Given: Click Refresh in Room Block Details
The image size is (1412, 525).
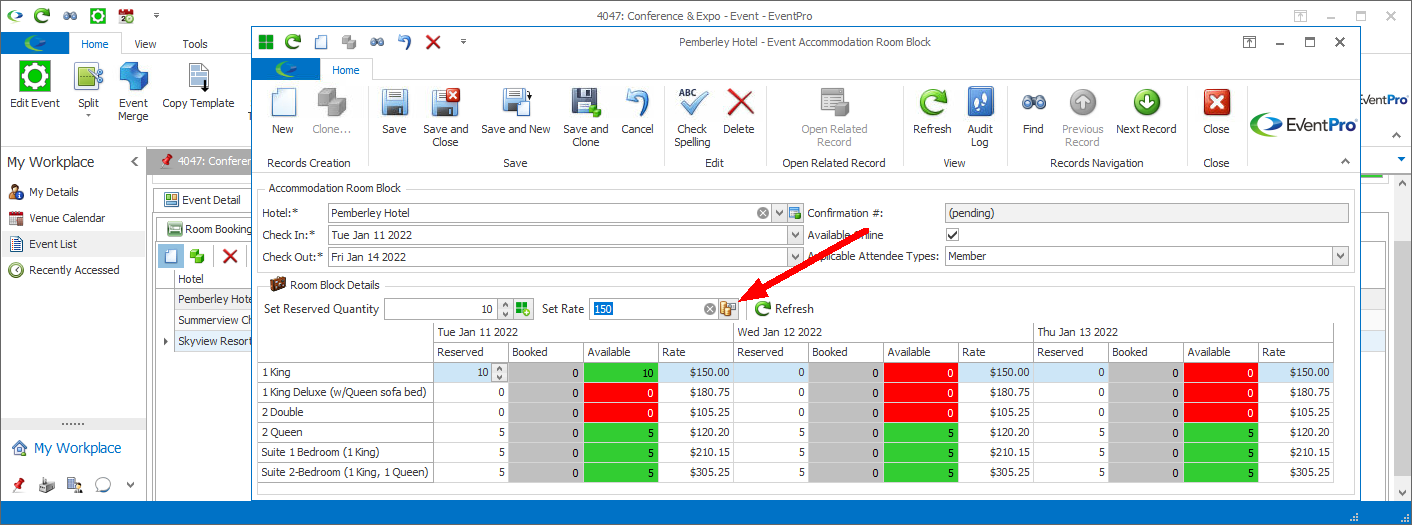Looking at the screenshot, I should 785,309.
